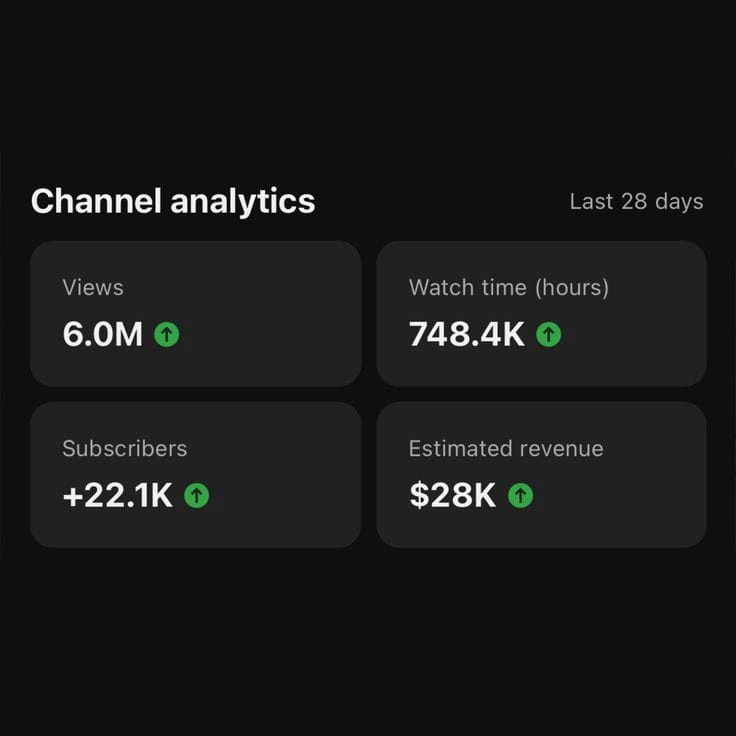Viewport: 736px width, 736px height.
Task: Select the Estimated revenue label text
Action: (506, 449)
